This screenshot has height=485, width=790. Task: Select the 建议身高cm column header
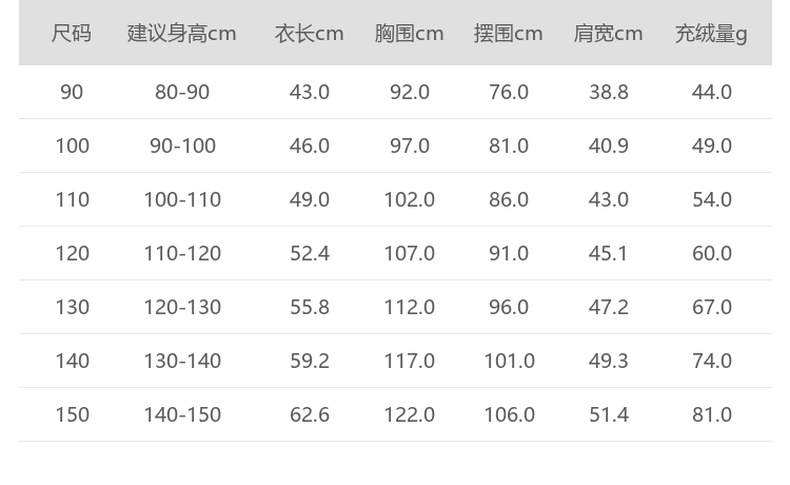point(181,33)
